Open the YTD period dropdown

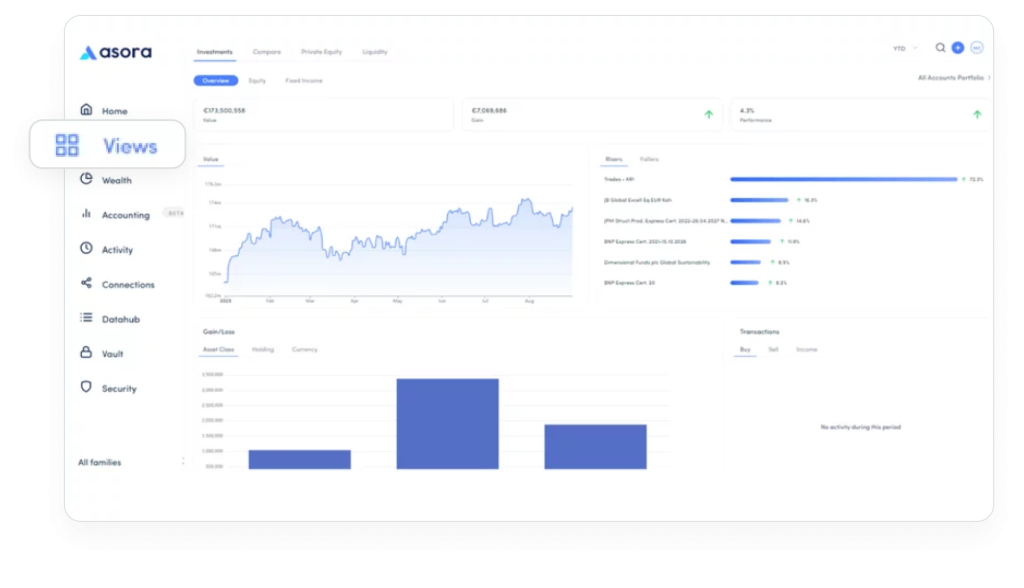[x=905, y=48]
